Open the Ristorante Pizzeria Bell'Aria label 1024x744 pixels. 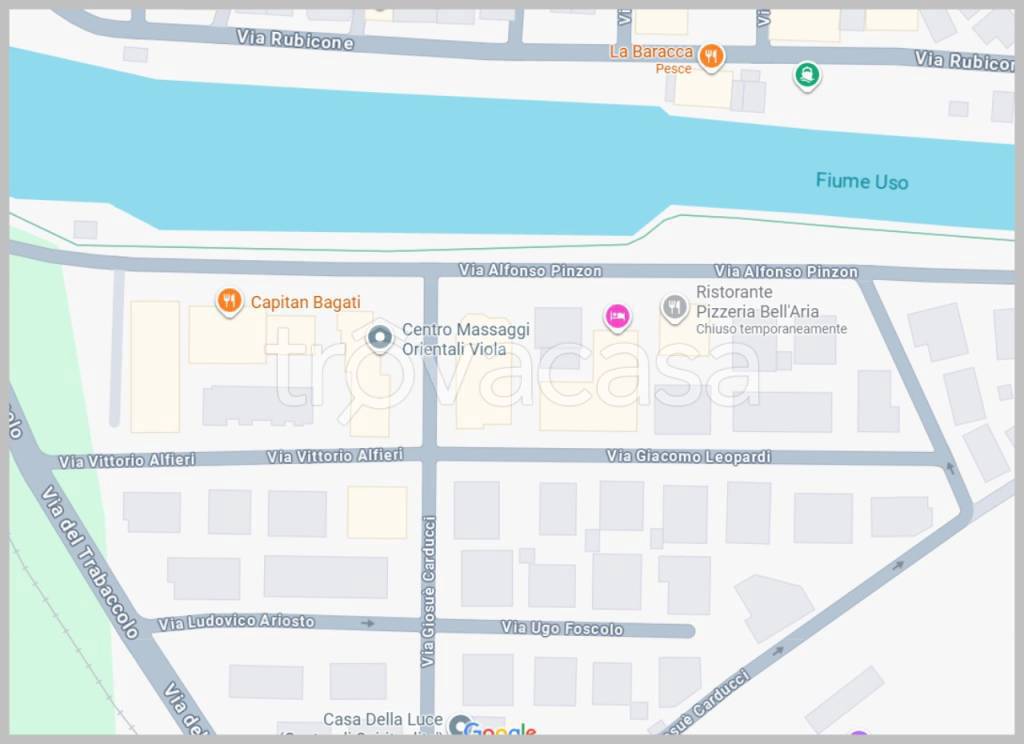(x=757, y=302)
